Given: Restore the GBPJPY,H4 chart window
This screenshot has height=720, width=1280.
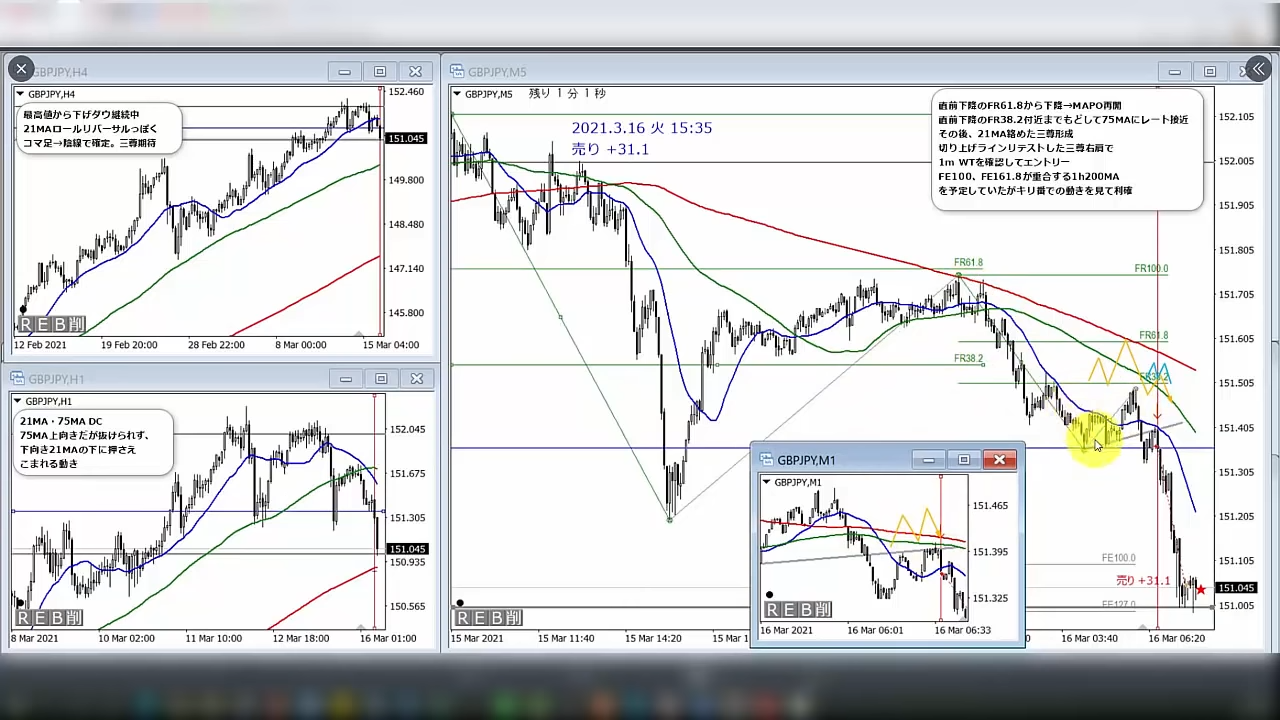Looking at the screenshot, I should coord(380,72).
